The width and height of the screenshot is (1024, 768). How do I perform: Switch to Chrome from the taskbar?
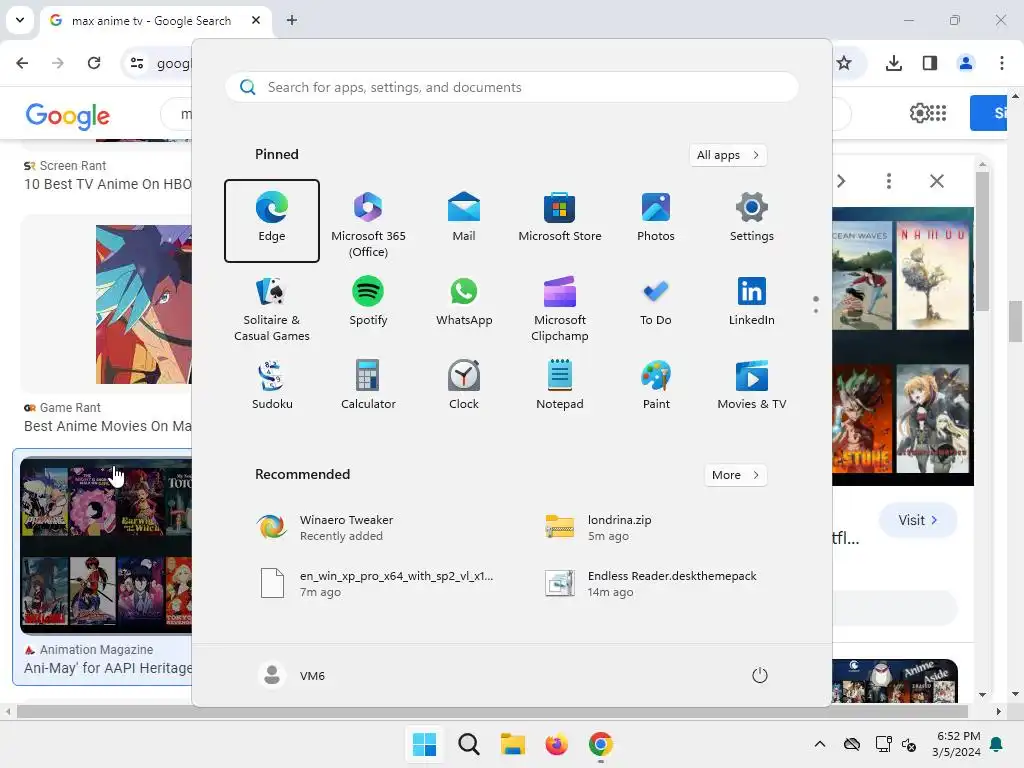(x=601, y=744)
